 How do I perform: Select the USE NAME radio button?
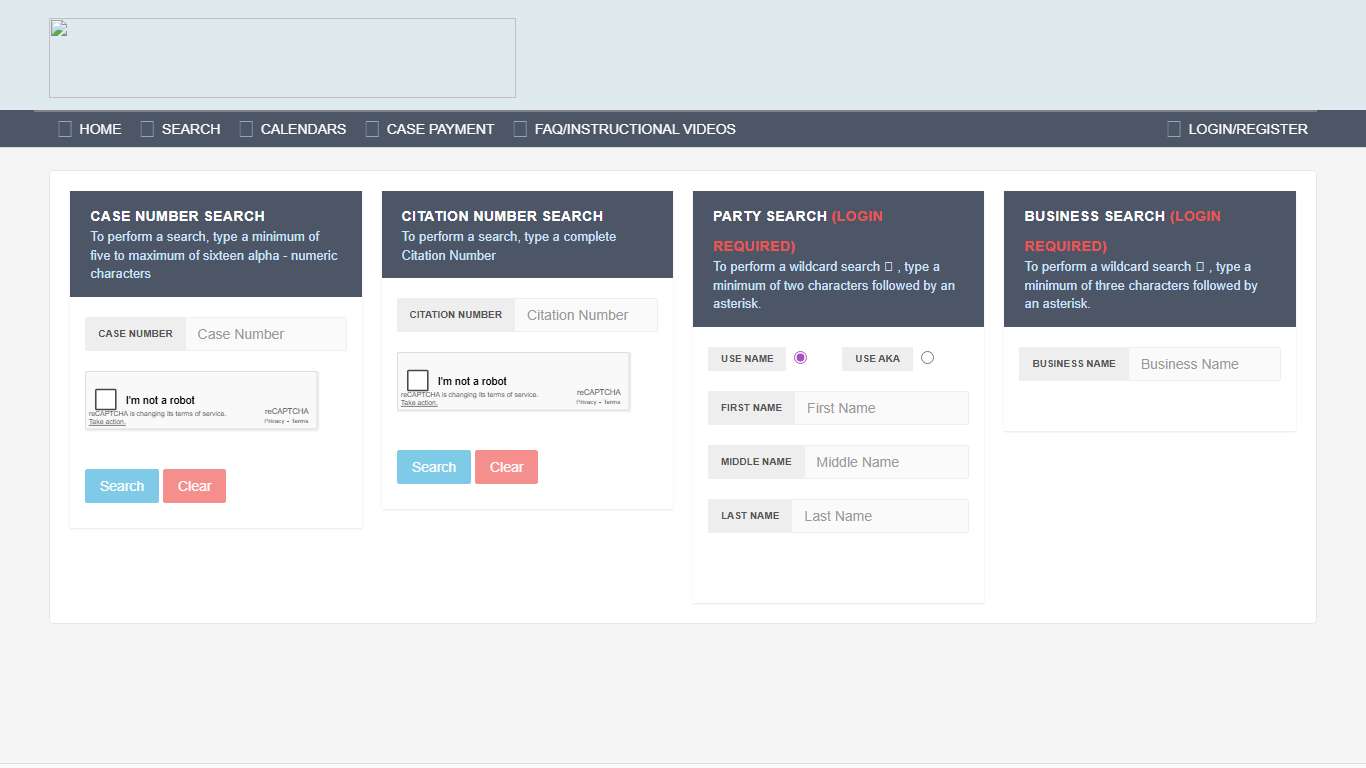click(800, 357)
